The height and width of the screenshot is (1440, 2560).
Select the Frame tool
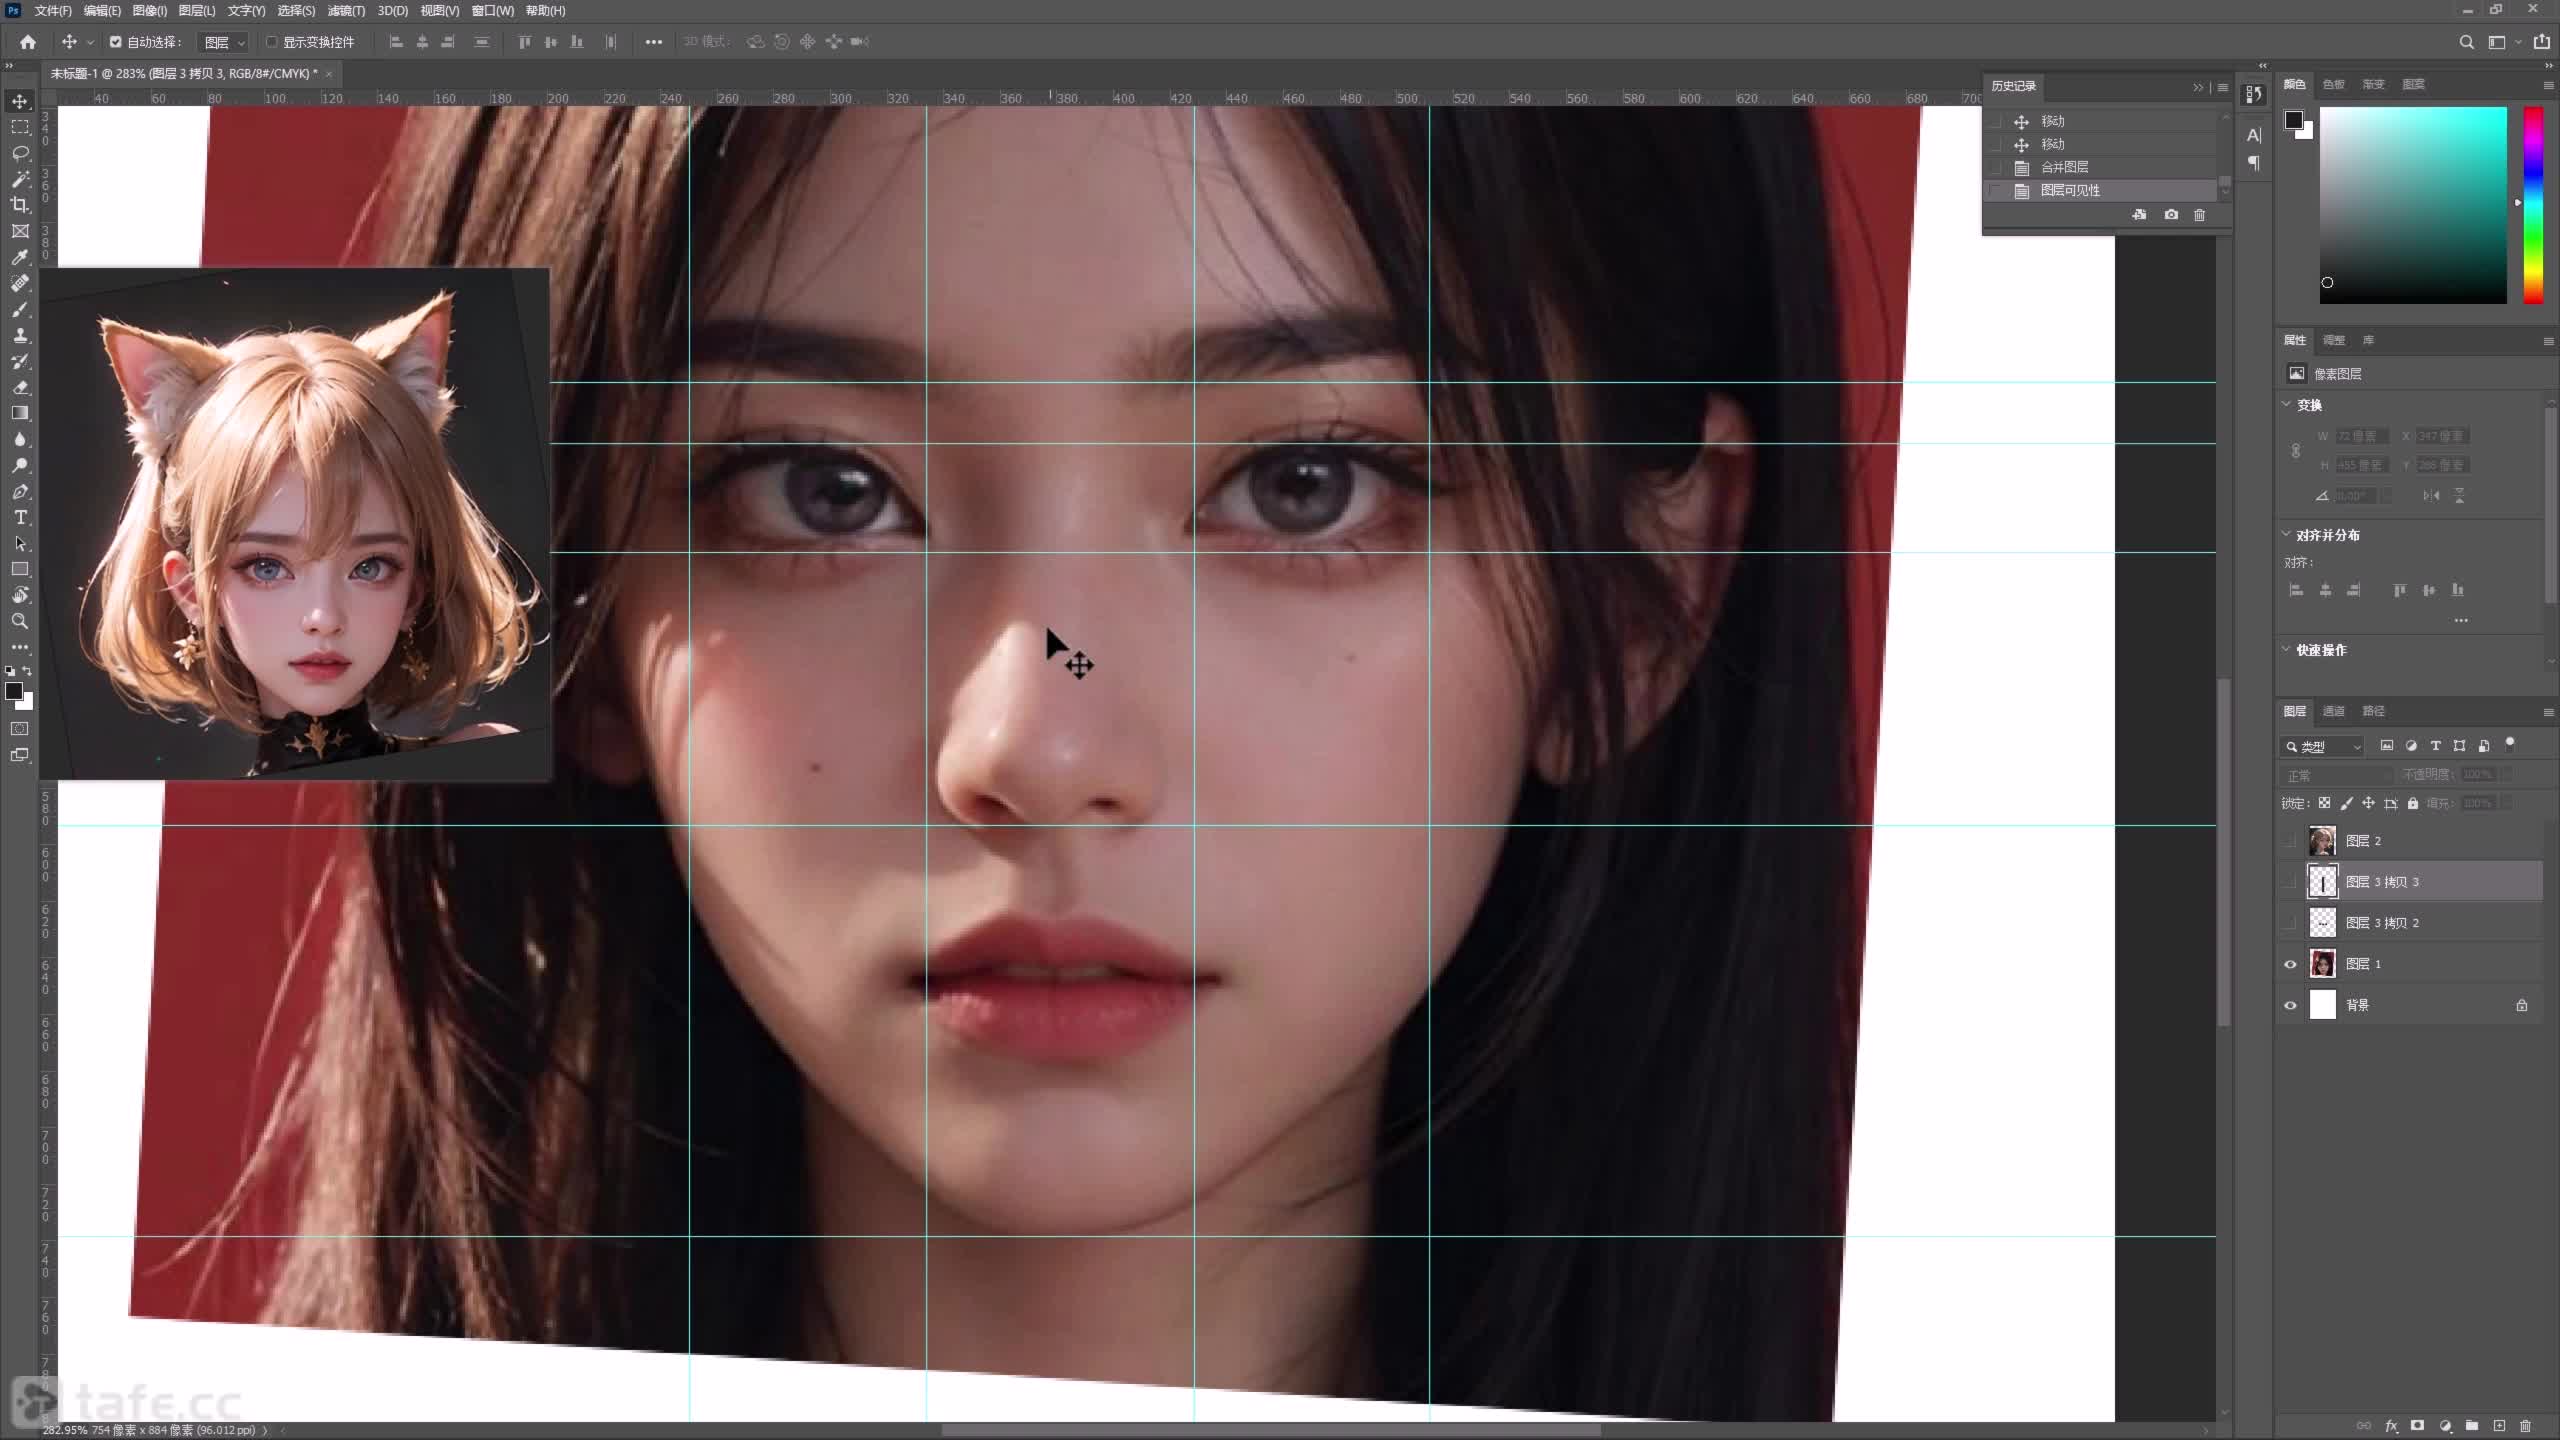[x=20, y=231]
